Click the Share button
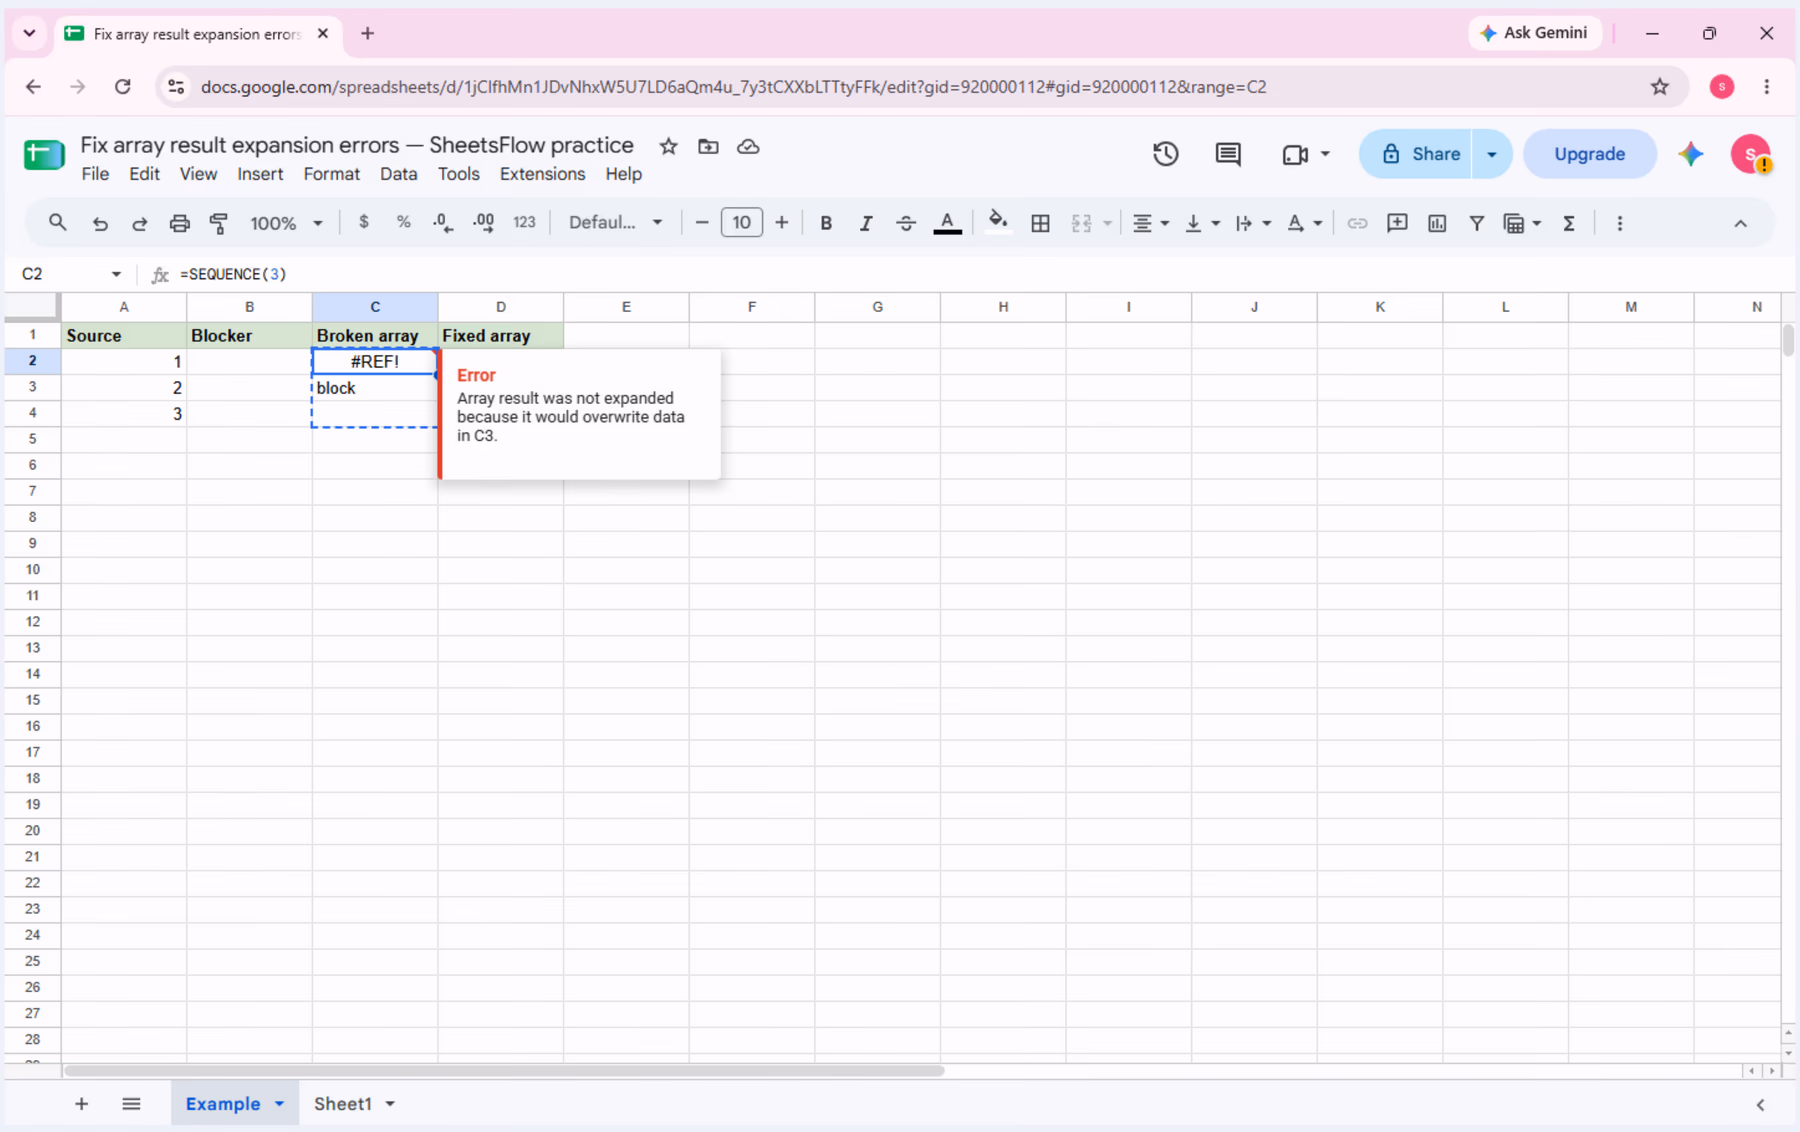The width and height of the screenshot is (1800, 1132). [1416, 154]
